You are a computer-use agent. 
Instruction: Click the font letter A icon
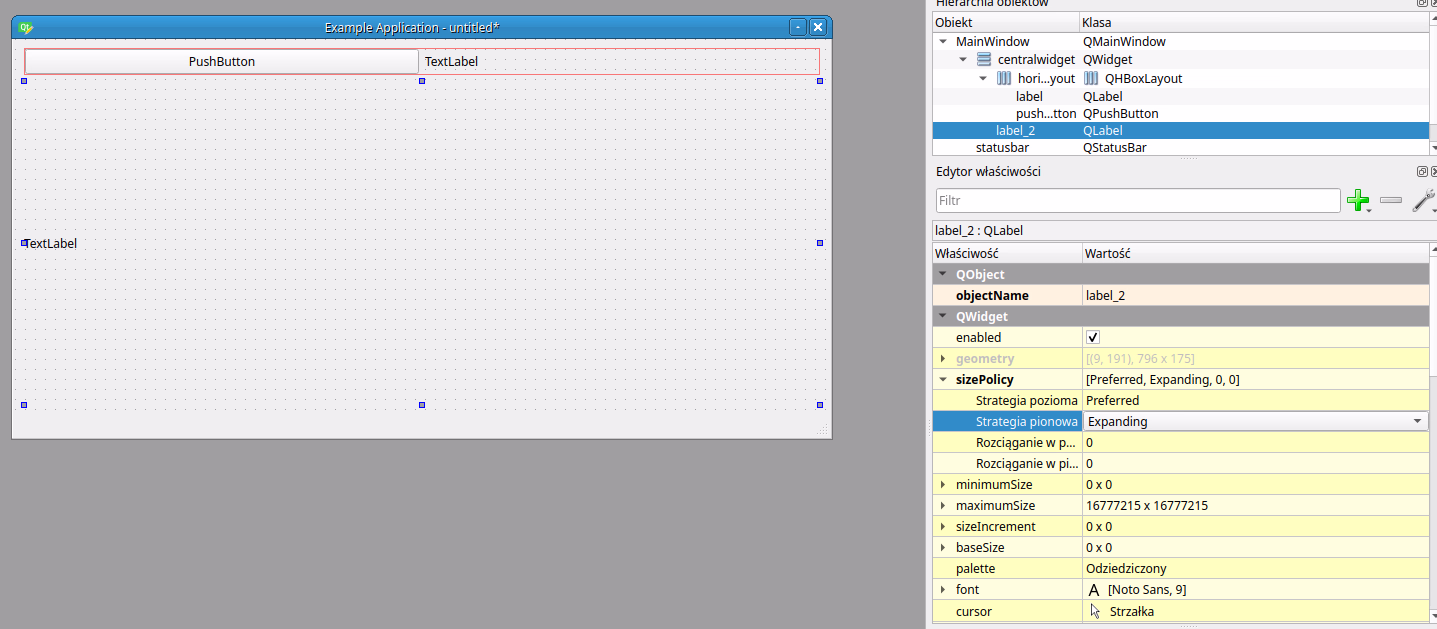coord(1094,590)
